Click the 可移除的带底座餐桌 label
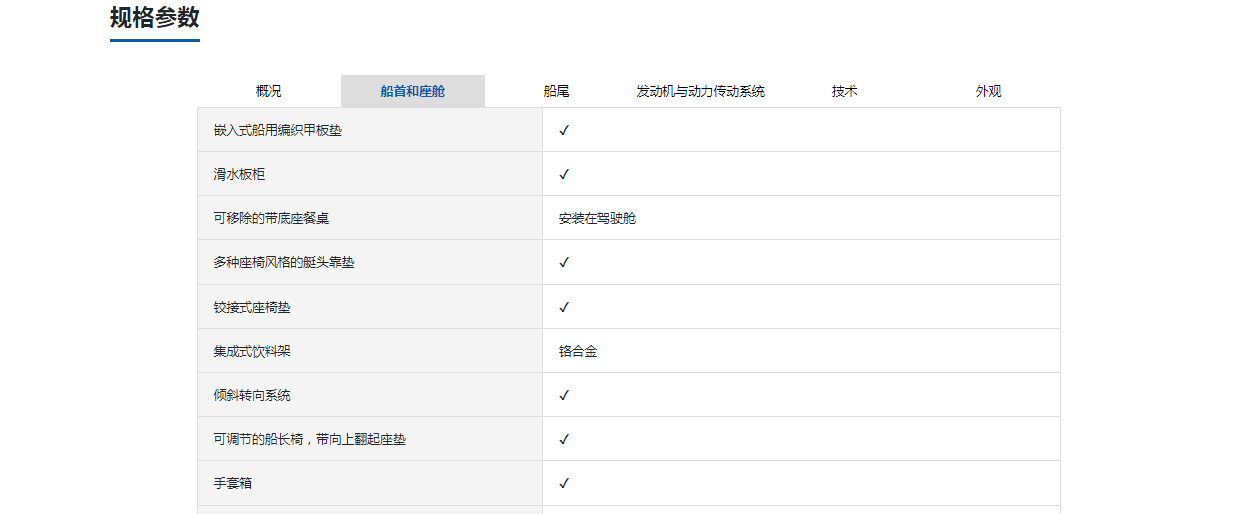1257x514 pixels. 271,218
